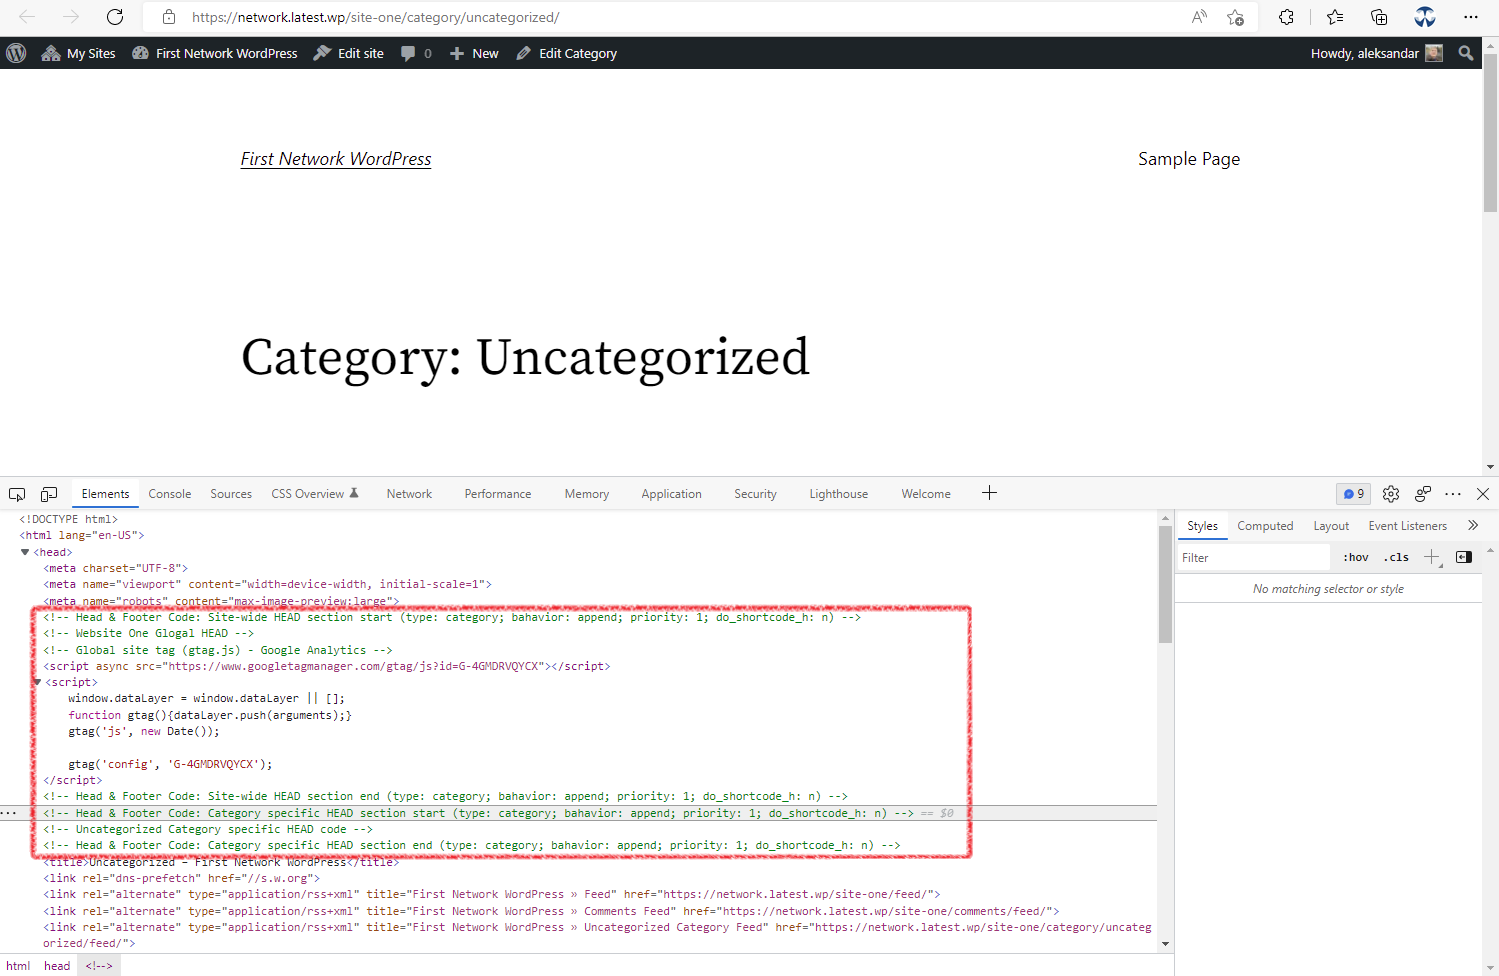Open the Welcome tab
Viewport: 1499px width, 976px height.
(926, 494)
